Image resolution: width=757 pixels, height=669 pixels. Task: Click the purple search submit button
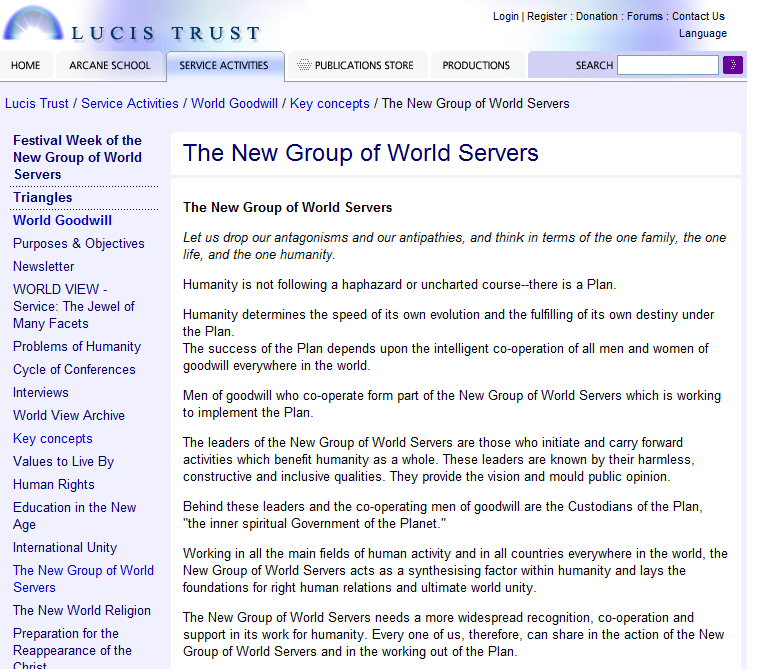click(x=732, y=65)
